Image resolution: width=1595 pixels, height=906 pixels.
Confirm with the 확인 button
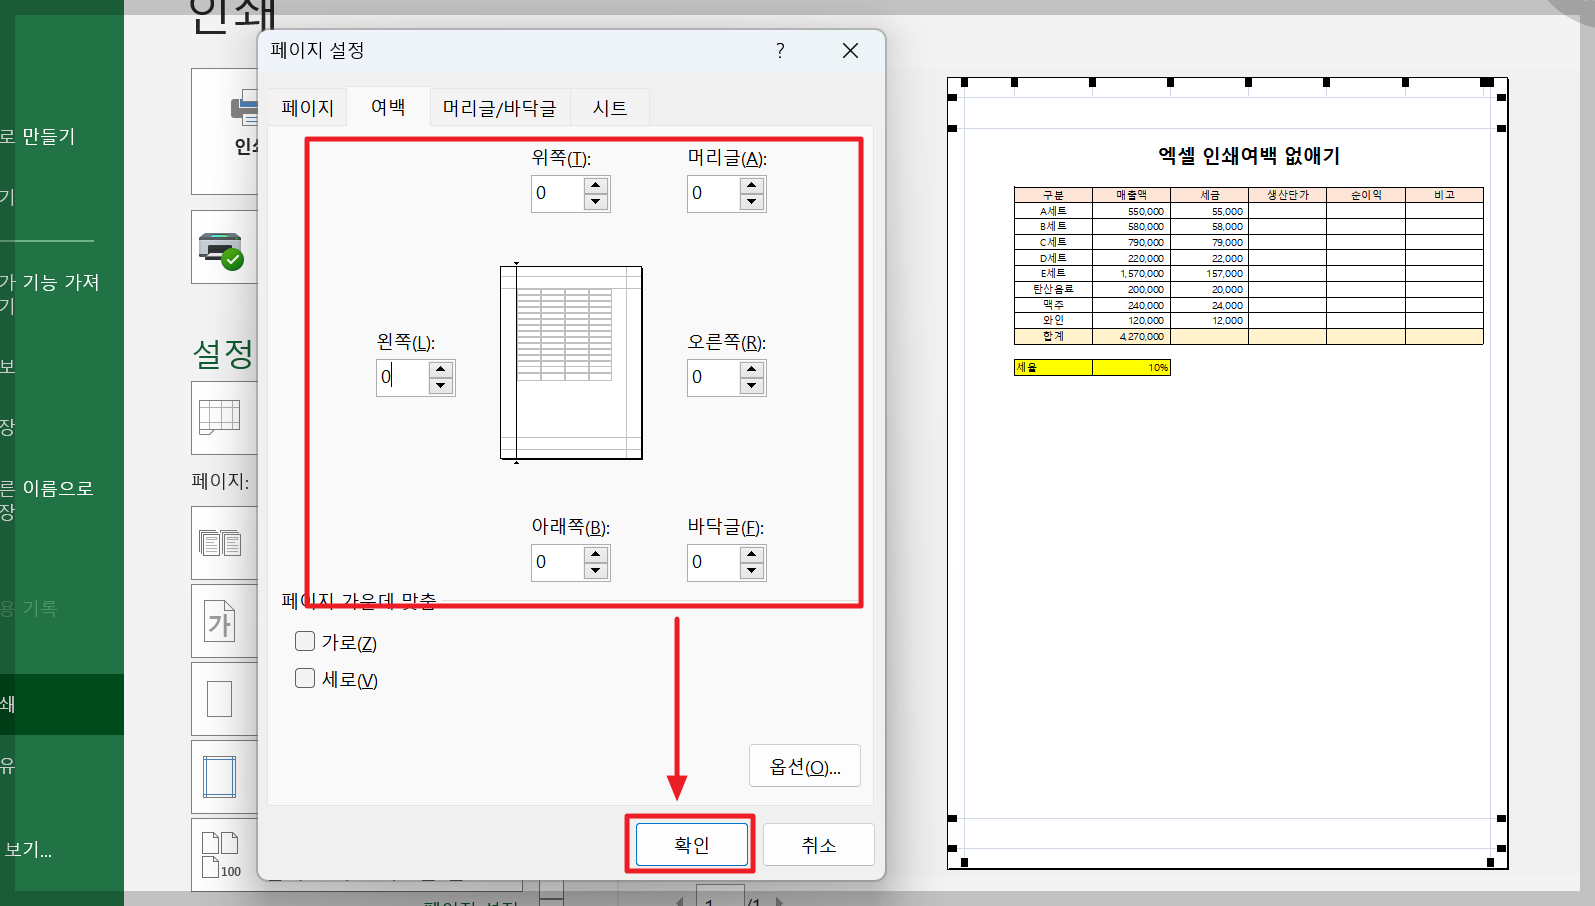coord(691,845)
